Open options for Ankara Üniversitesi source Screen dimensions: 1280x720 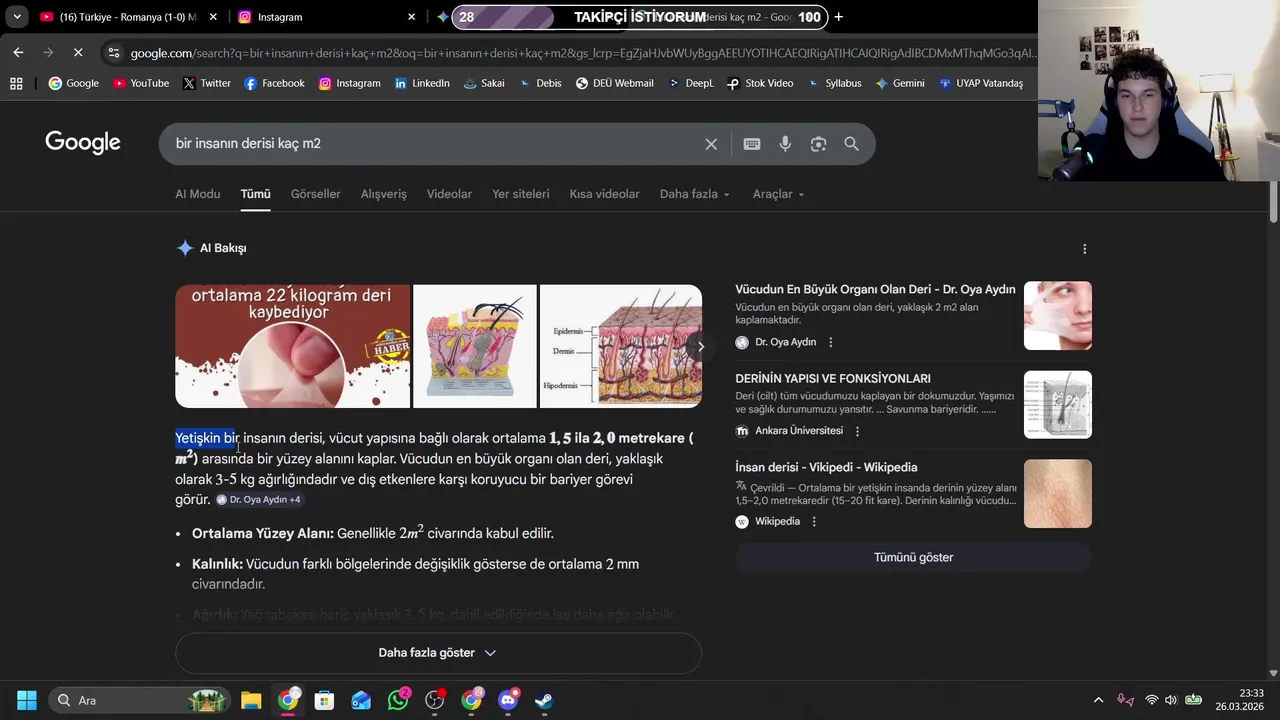(x=857, y=431)
